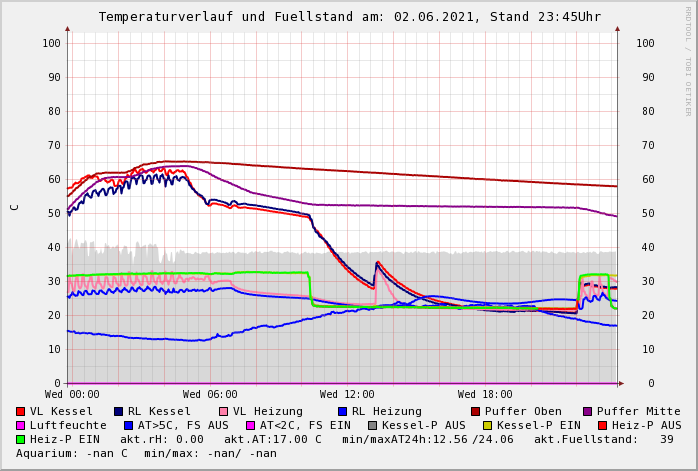Click the red VL Kessel legend swatch
The image size is (698, 471).
click(x=21, y=411)
